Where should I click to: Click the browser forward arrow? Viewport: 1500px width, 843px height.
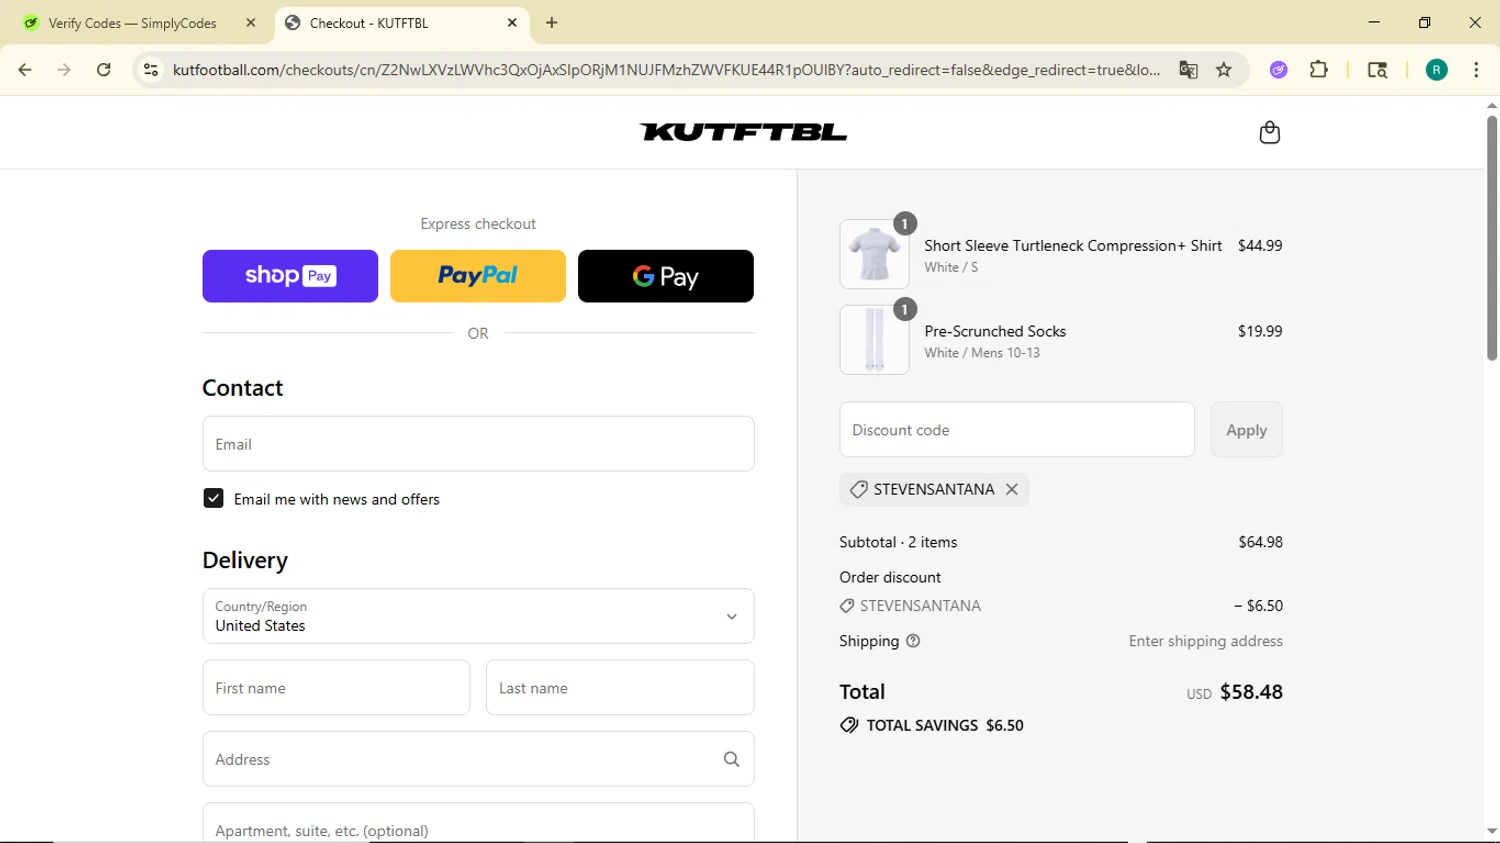coord(64,70)
